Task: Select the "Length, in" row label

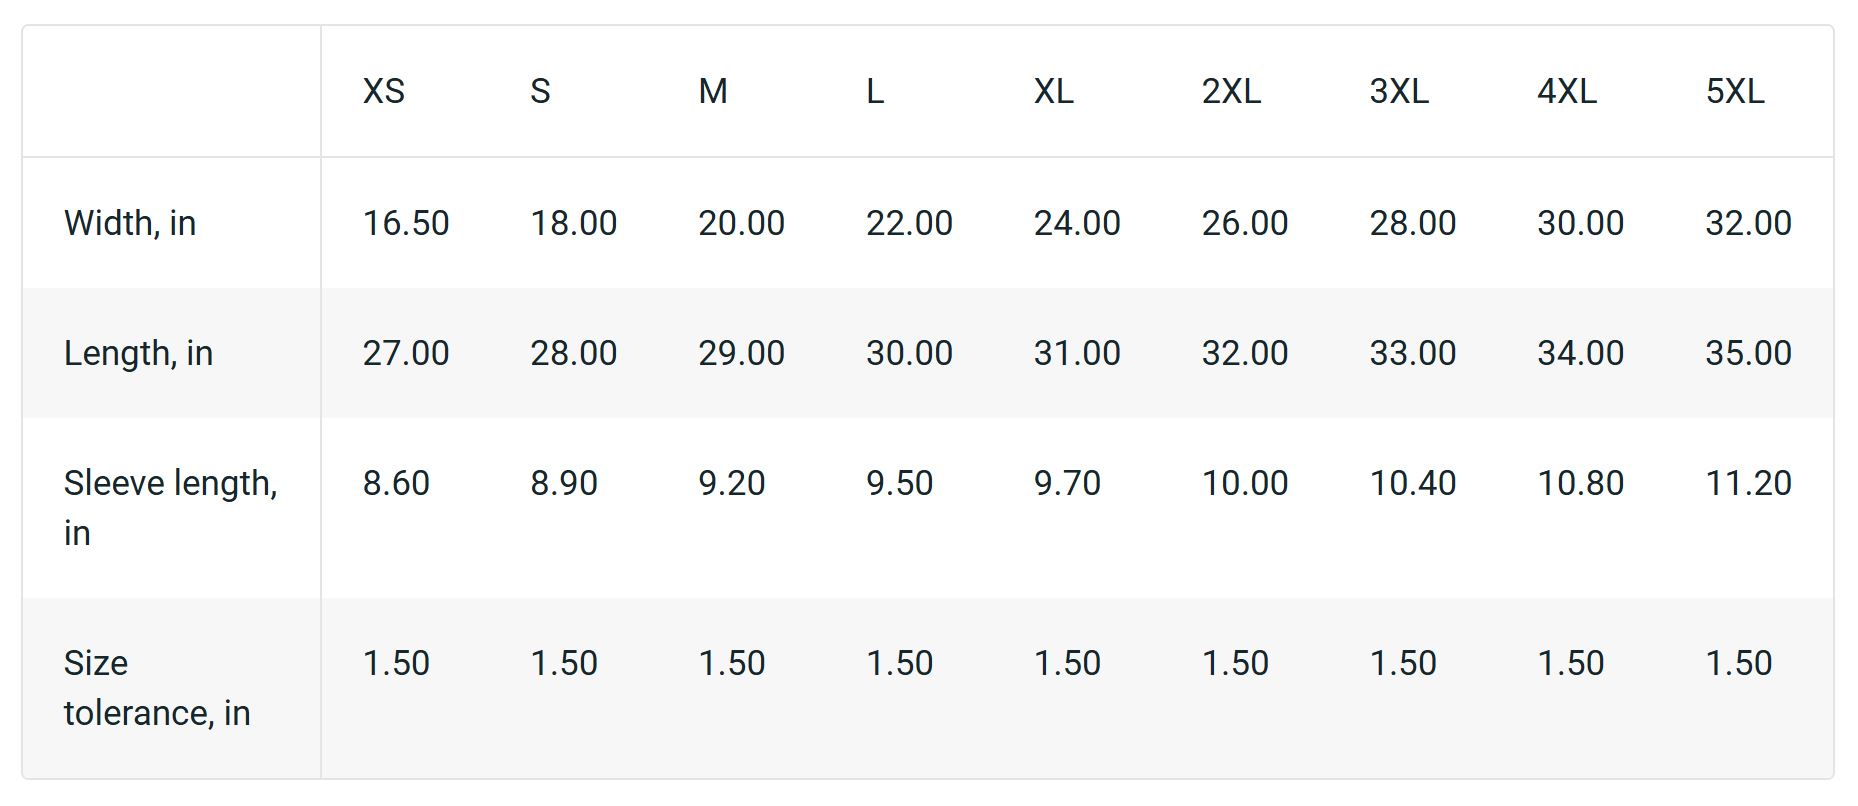Action: coord(138,353)
